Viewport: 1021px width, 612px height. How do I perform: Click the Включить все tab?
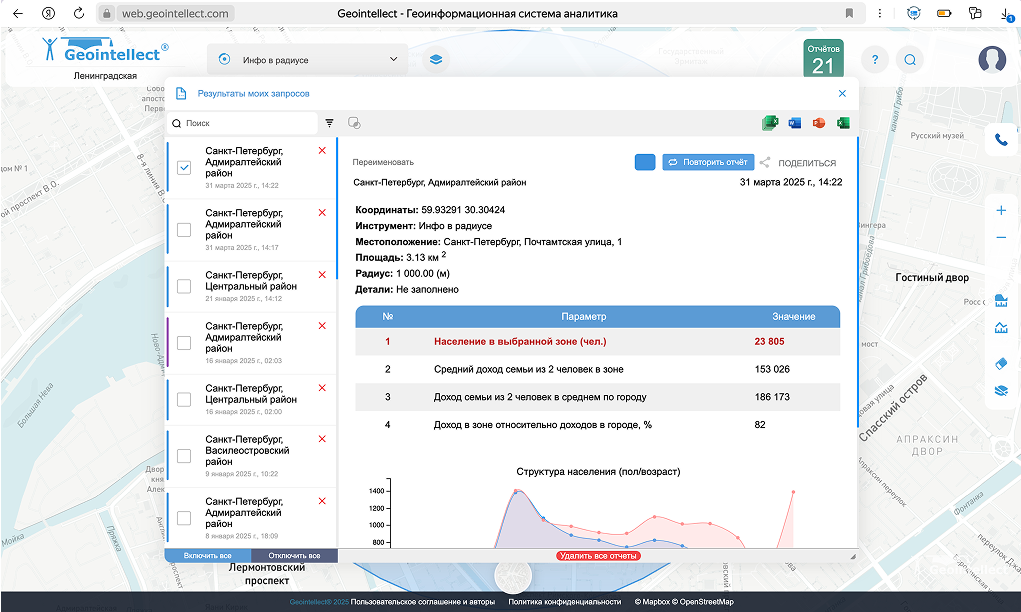pyautogui.click(x=208, y=555)
